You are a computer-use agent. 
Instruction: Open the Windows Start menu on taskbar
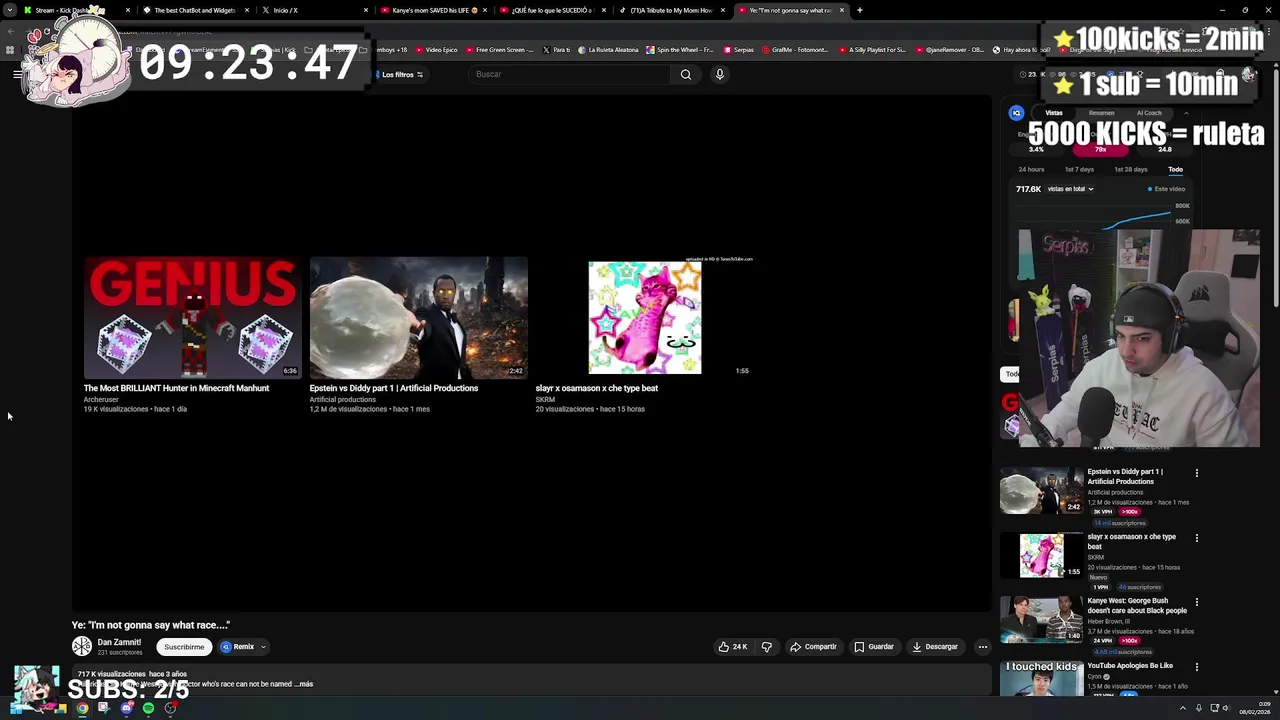14,708
